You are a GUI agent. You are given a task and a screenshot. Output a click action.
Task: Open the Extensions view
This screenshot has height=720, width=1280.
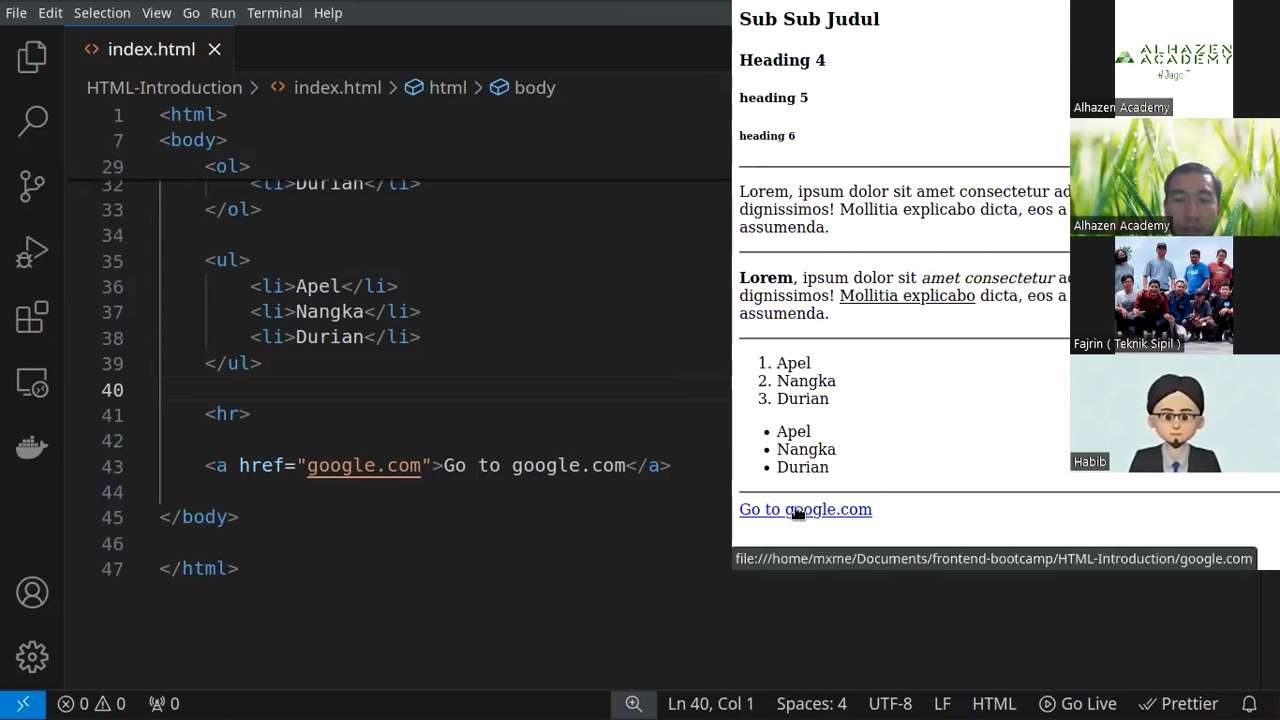[x=32, y=317]
